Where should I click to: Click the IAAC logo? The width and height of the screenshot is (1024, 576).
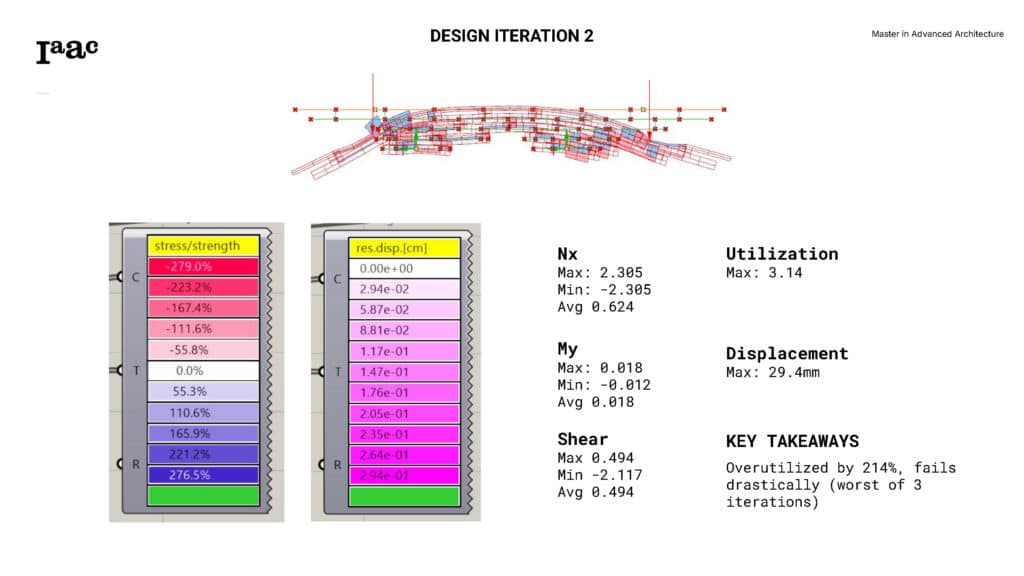coord(67,51)
